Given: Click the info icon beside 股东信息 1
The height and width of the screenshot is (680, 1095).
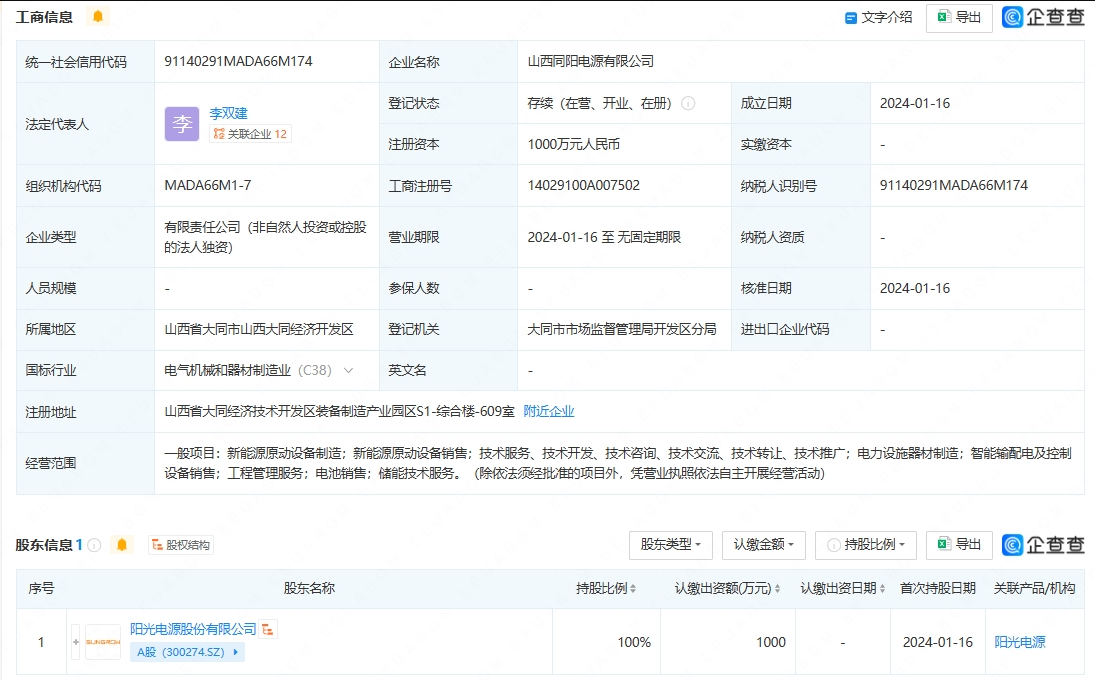Looking at the screenshot, I should tap(94, 545).
